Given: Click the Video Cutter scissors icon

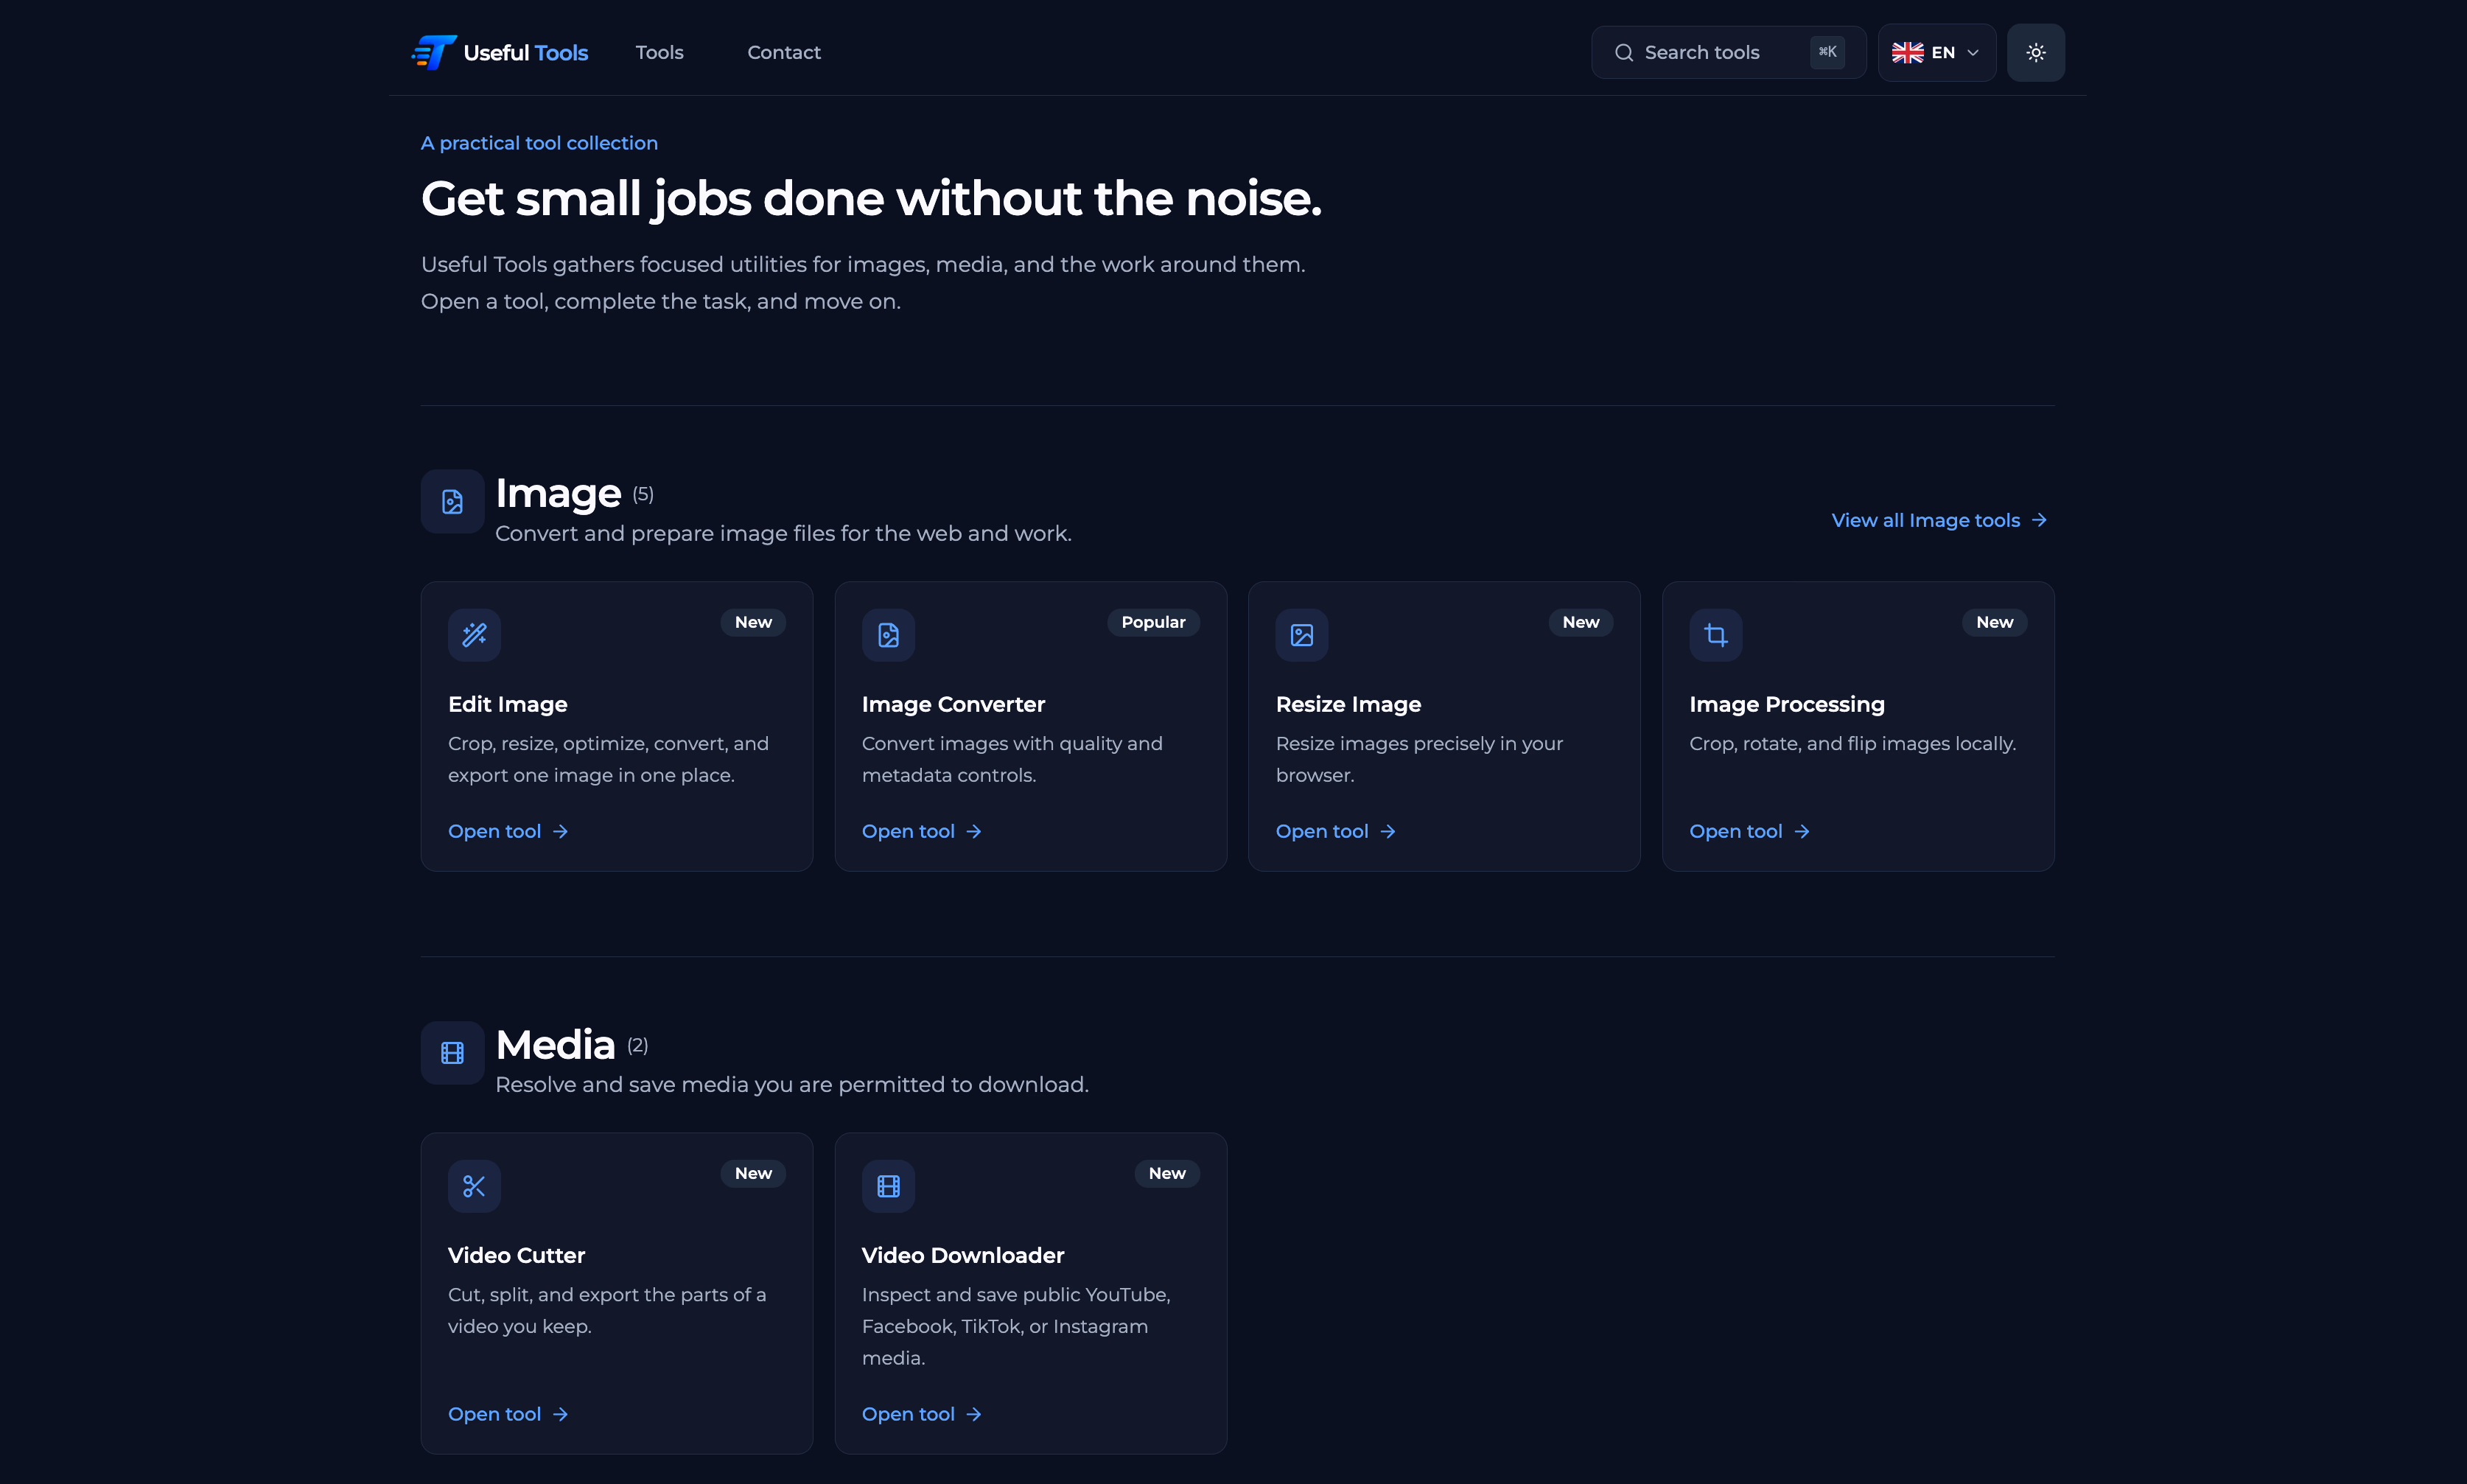Looking at the screenshot, I should coord(474,1186).
